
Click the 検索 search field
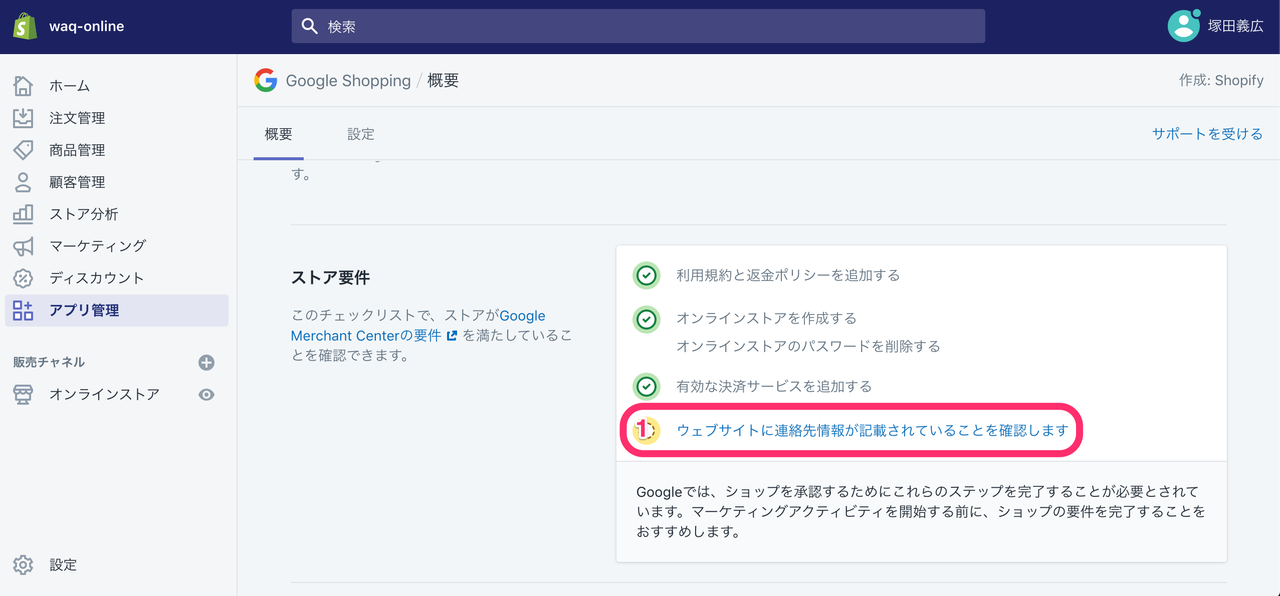pos(638,26)
